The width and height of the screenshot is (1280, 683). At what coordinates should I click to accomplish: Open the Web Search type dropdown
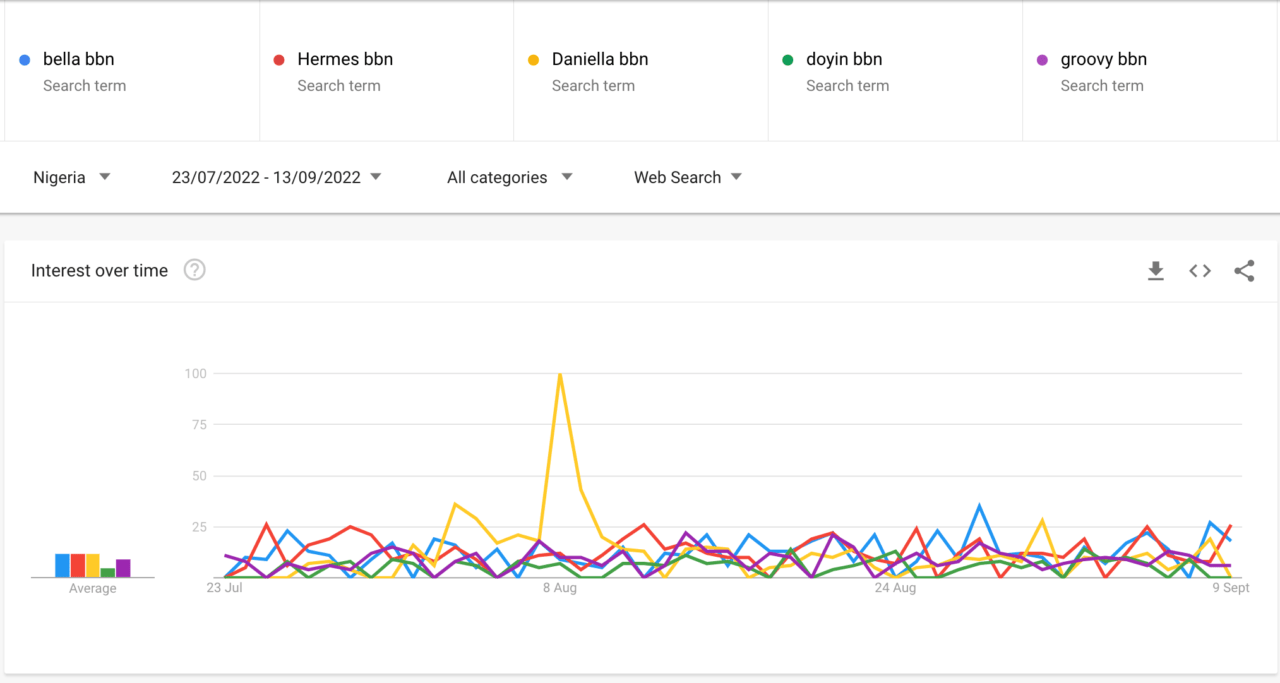coord(687,177)
